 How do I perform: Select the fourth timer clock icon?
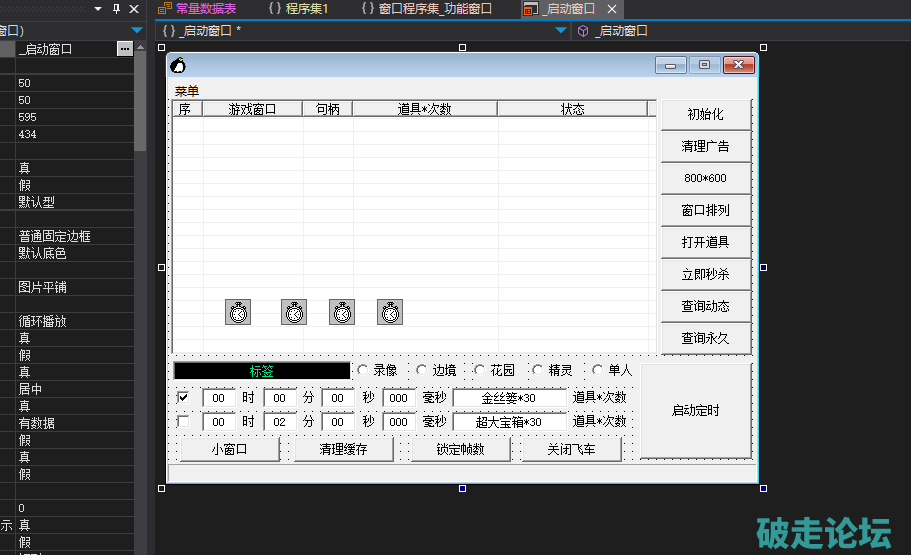390,312
